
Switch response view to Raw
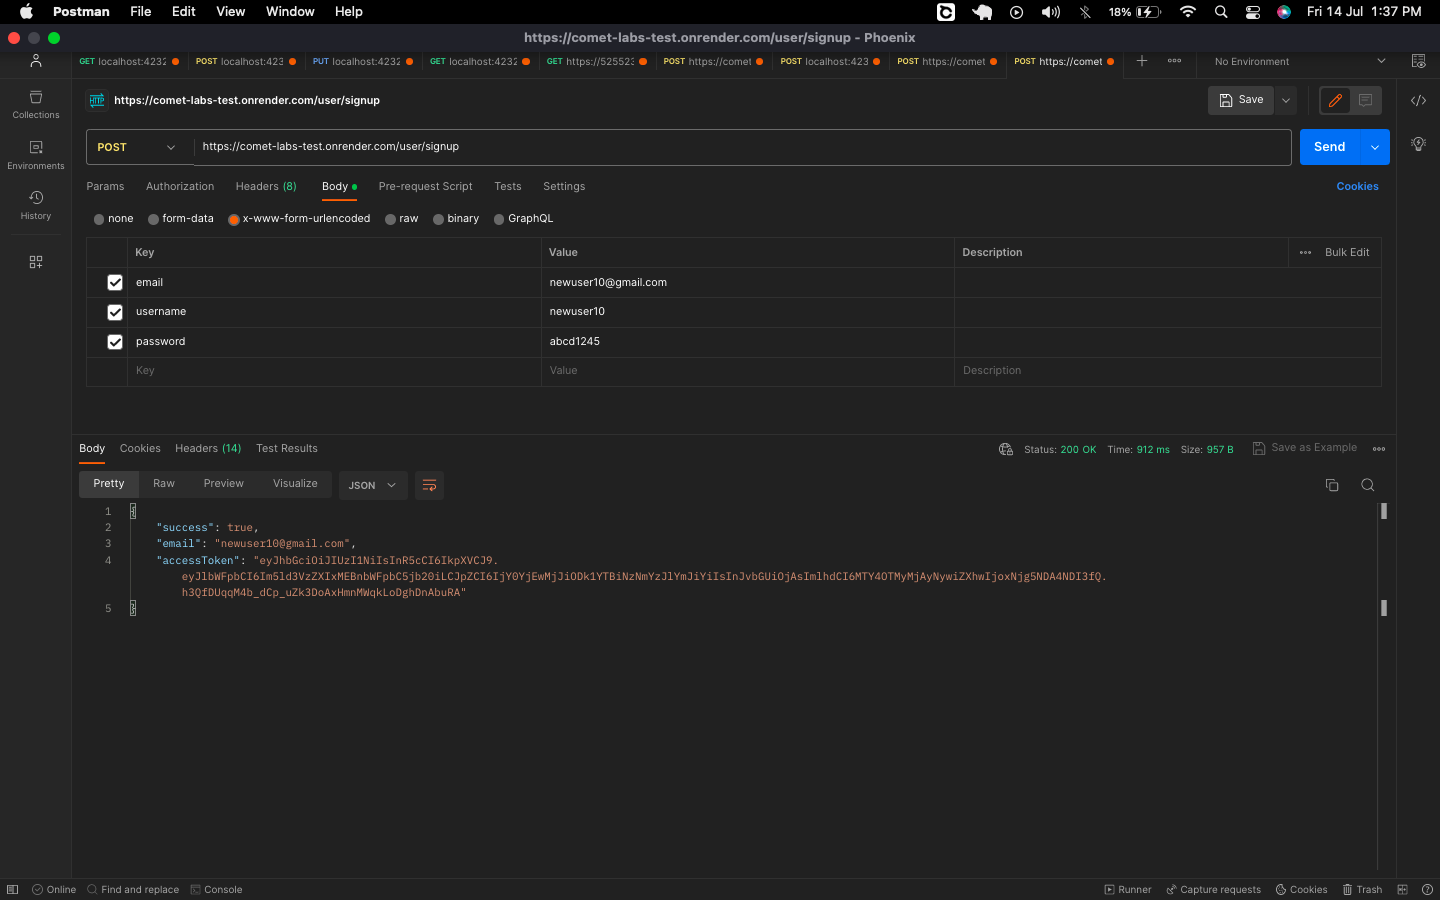pyautogui.click(x=164, y=484)
